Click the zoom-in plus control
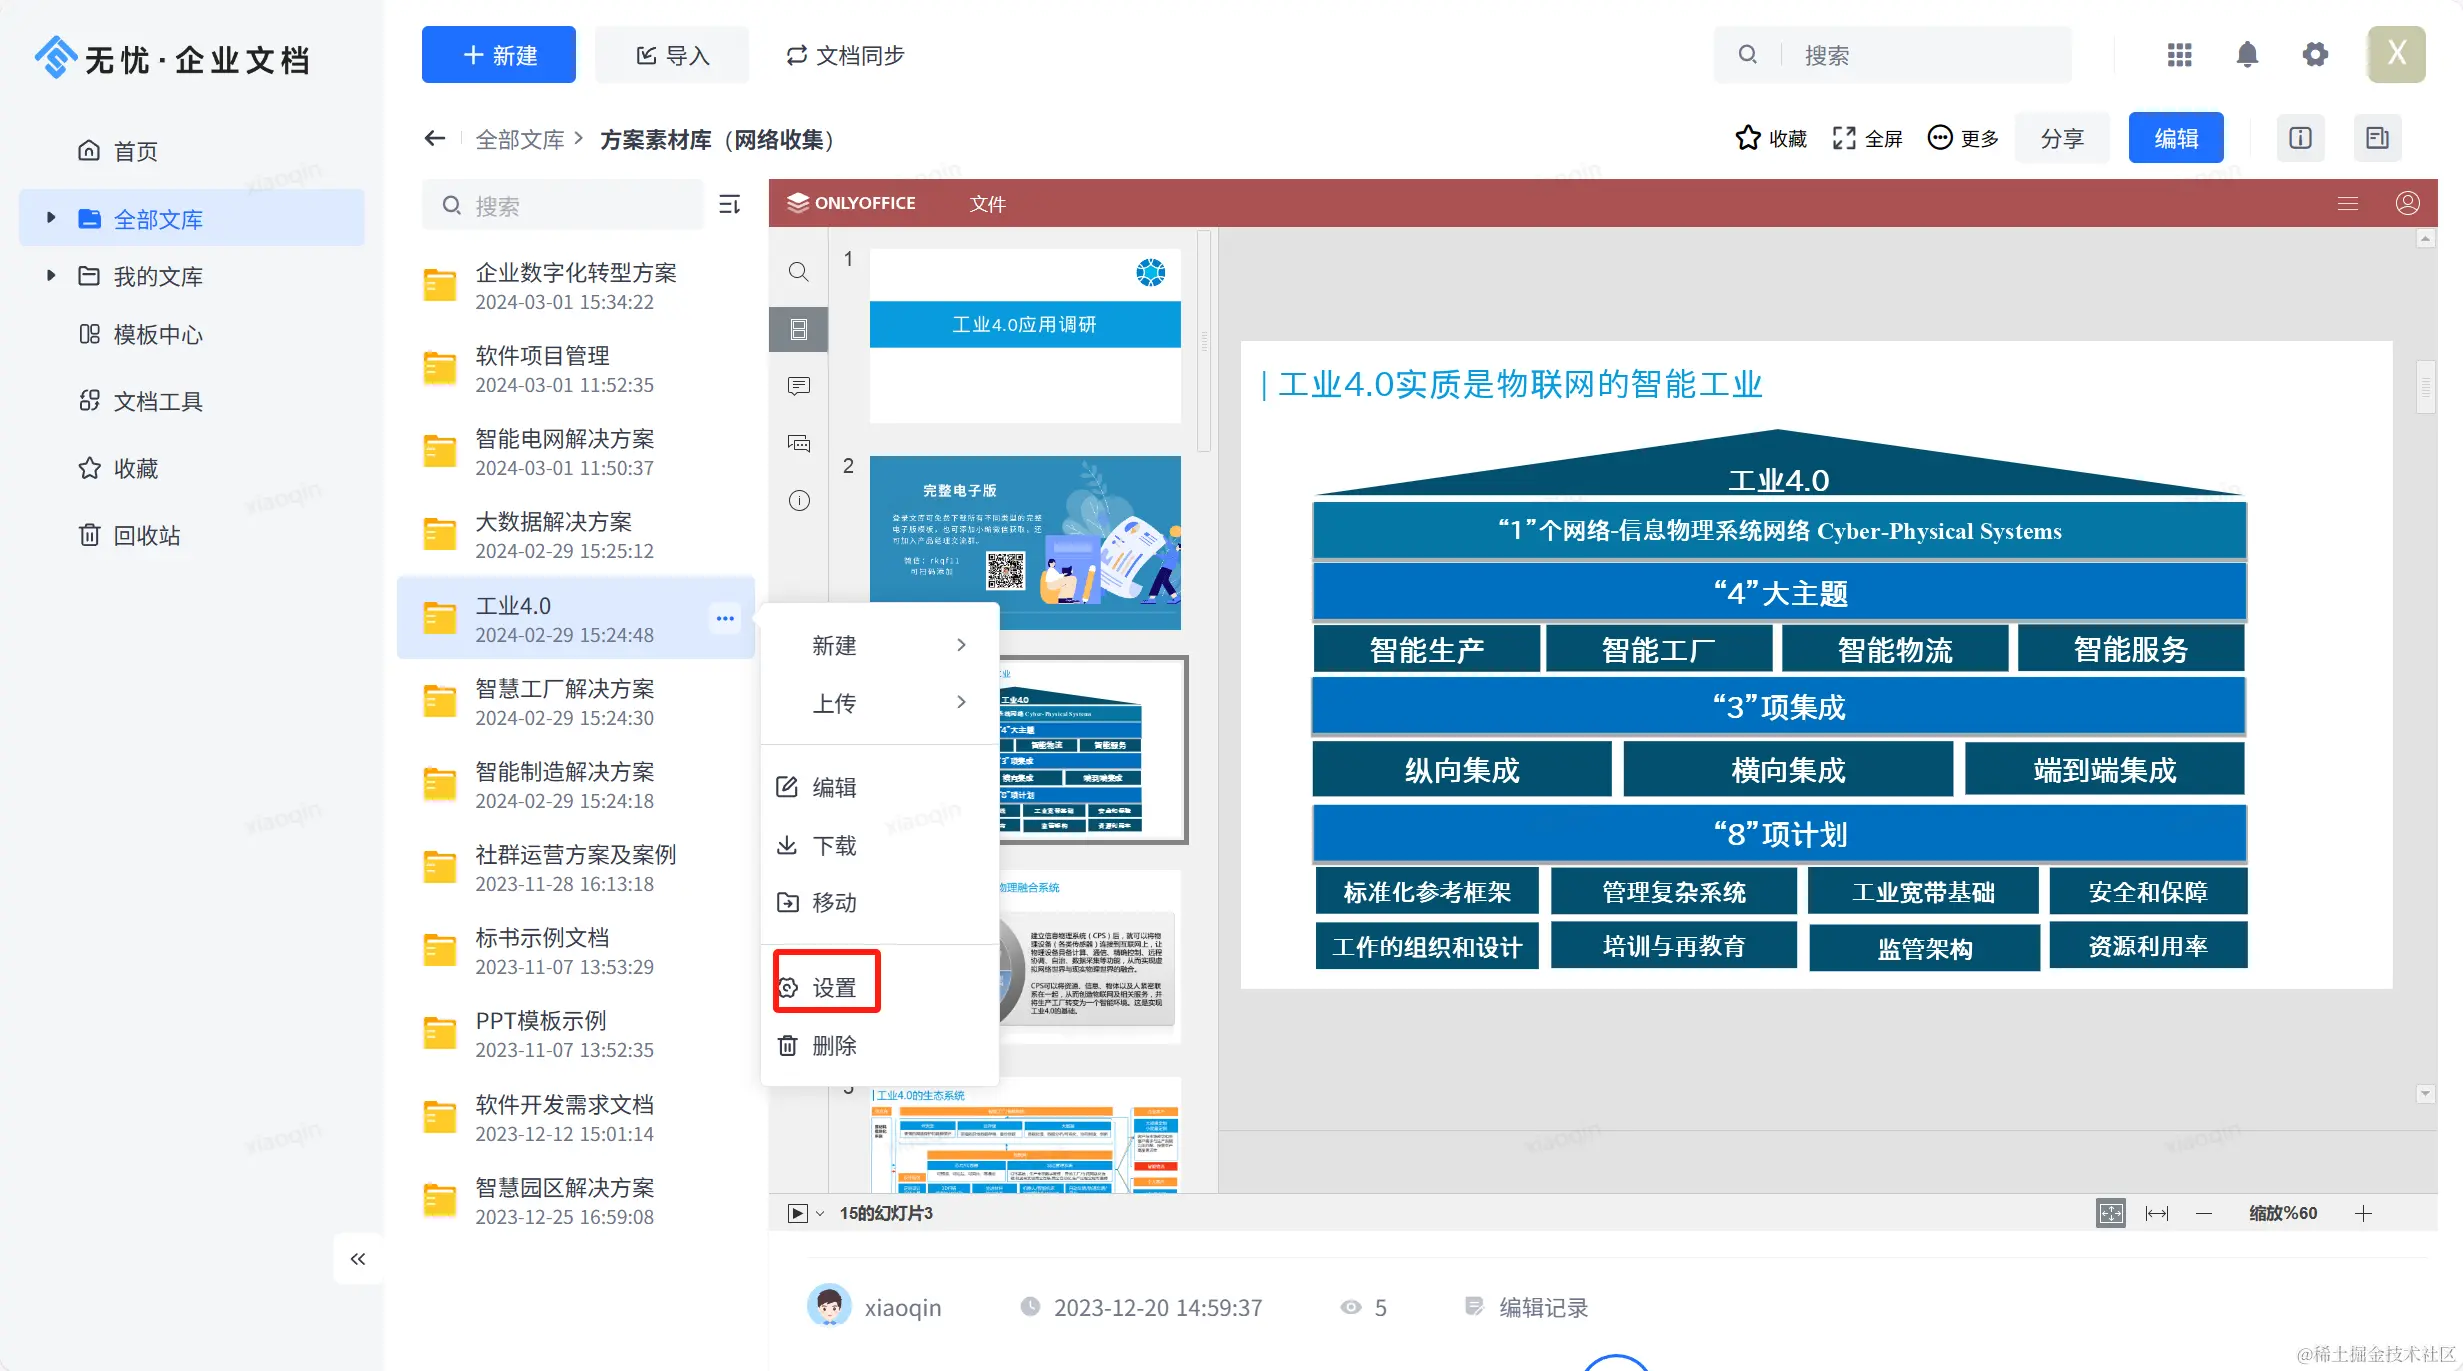Image resolution: width=2463 pixels, height=1371 pixels. click(x=2363, y=1213)
